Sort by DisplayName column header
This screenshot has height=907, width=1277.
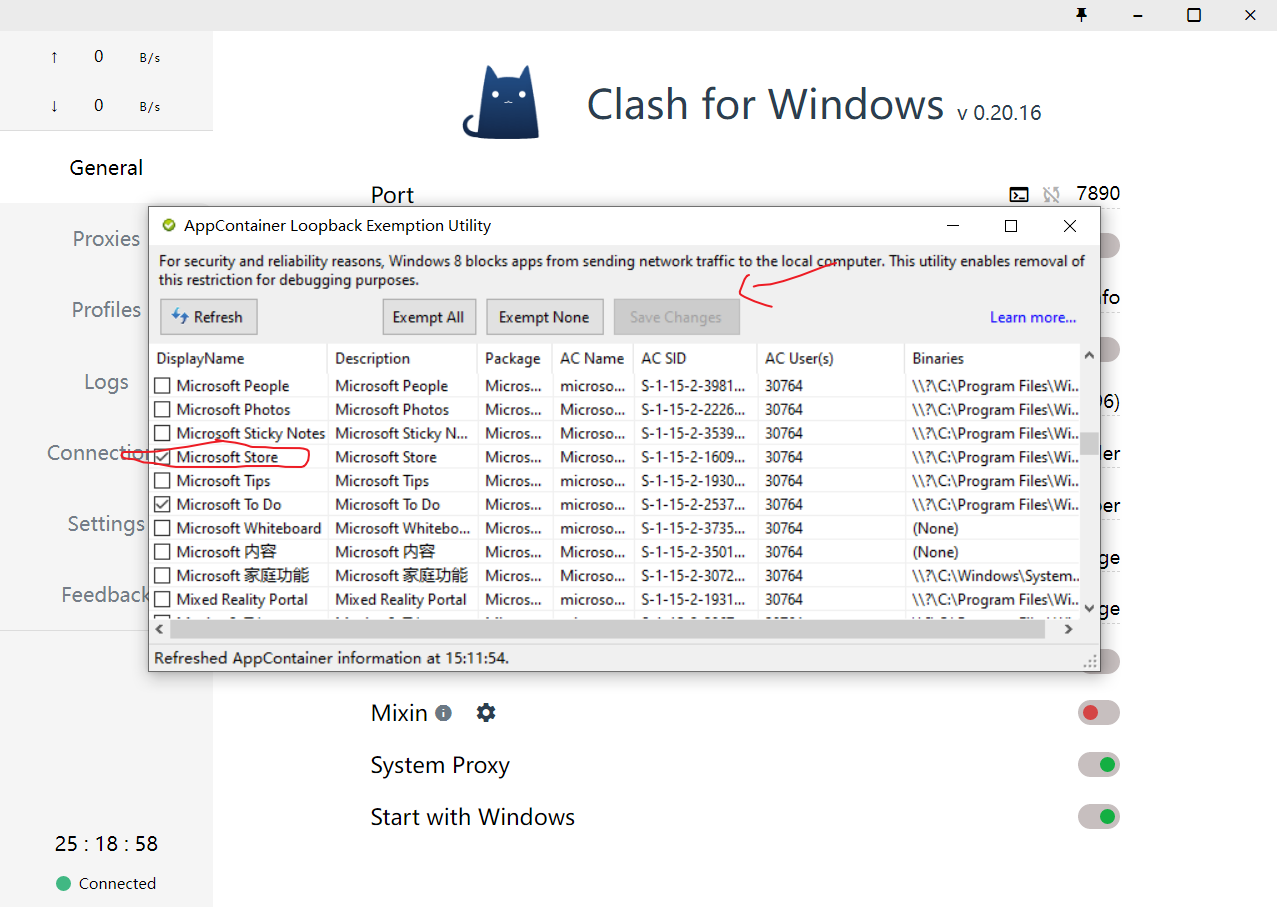click(x=238, y=358)
